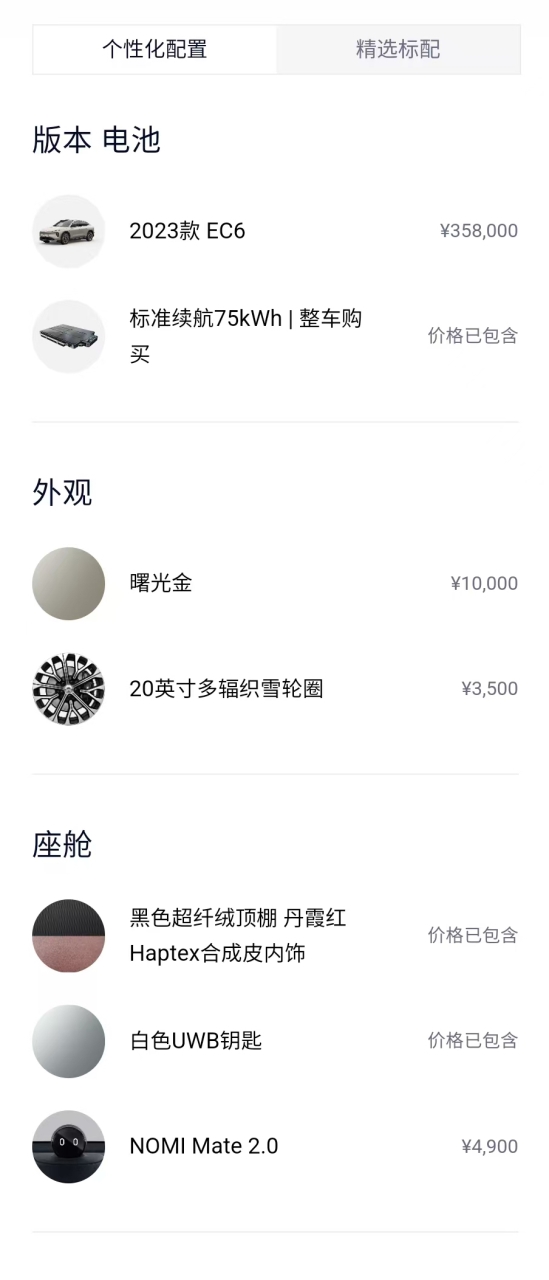Open the 精选标配 tab
This screenshot has height=1280, width=549.
tap(398, 49)
